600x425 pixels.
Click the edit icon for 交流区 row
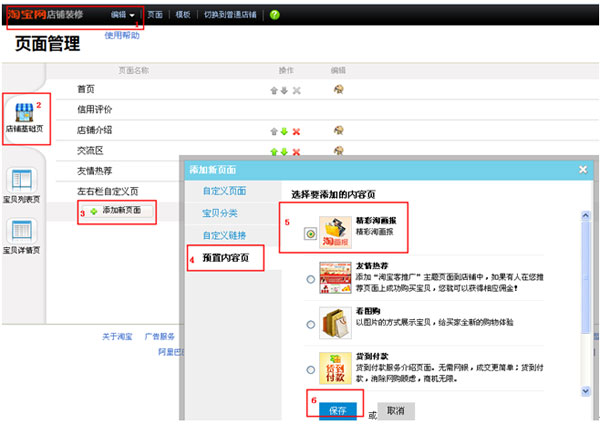338,150
